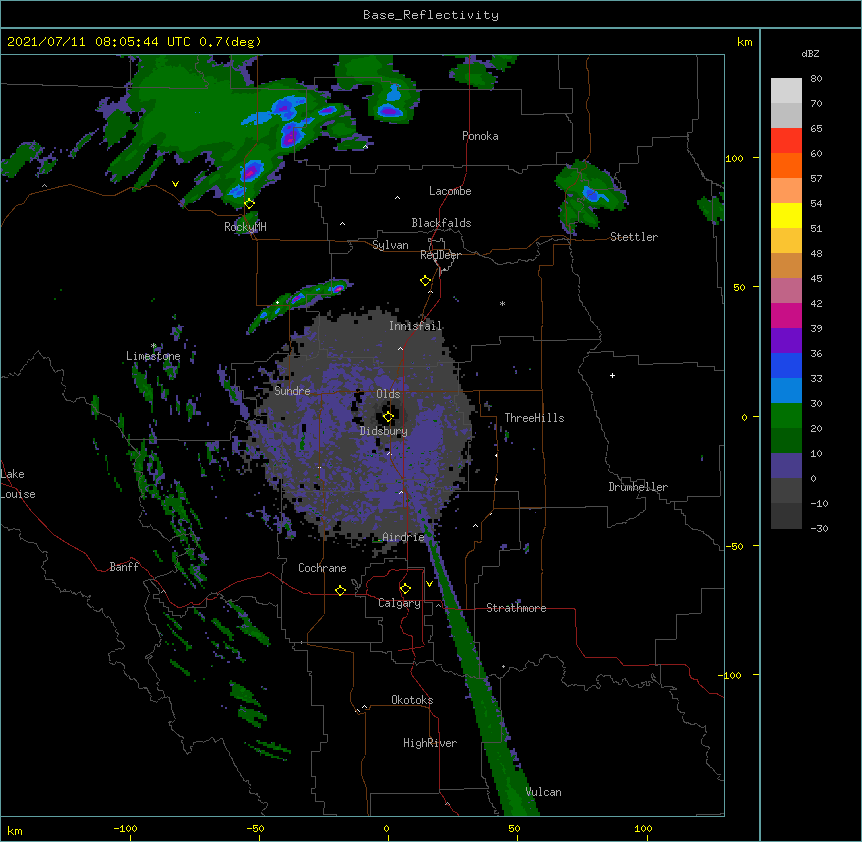Click the white asterisk marker east of Innisfail
The width and height of the screenshot is (862, 842).
pyautogui.click(x=502, y=303)
